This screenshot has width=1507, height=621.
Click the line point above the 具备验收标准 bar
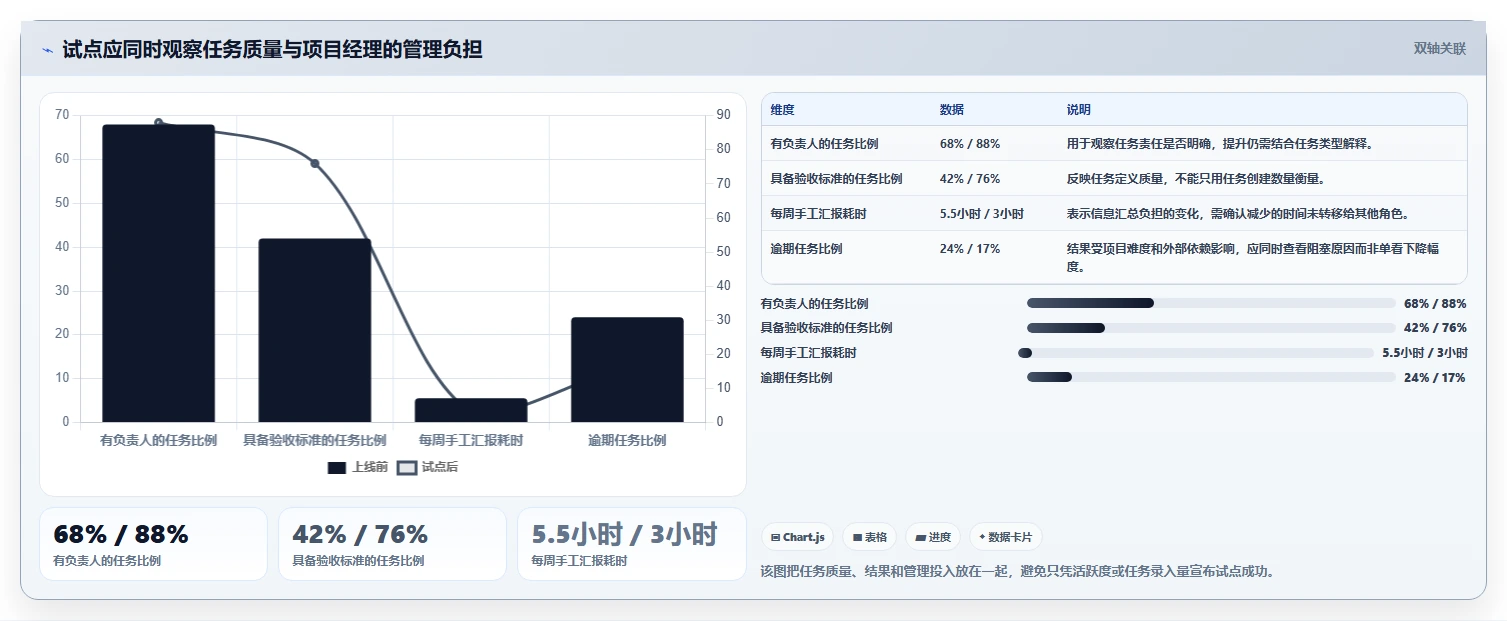point(314,163)
